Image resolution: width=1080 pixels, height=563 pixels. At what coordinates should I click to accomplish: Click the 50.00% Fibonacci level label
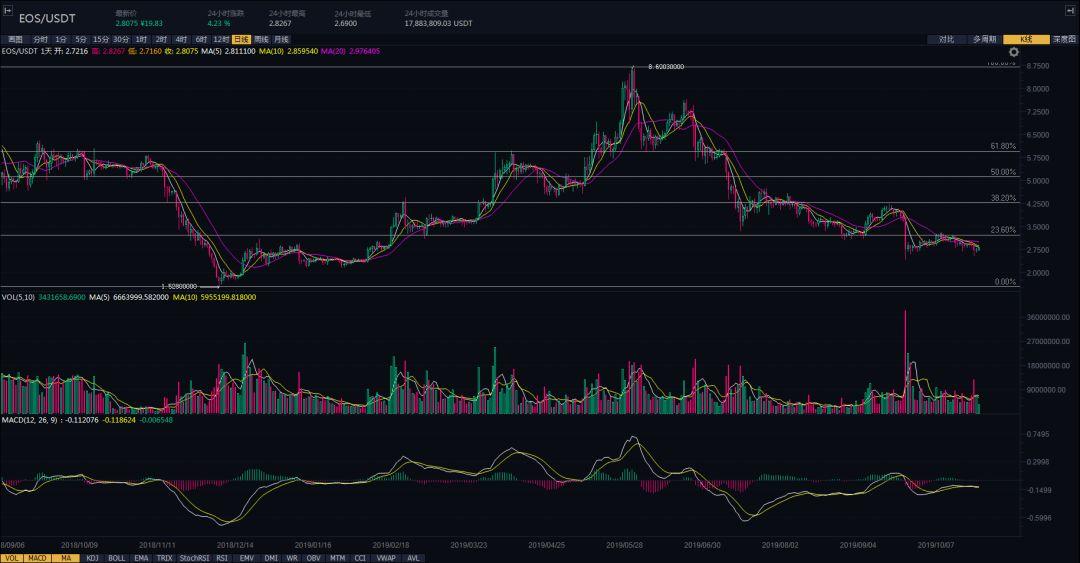click(1003, 172)
